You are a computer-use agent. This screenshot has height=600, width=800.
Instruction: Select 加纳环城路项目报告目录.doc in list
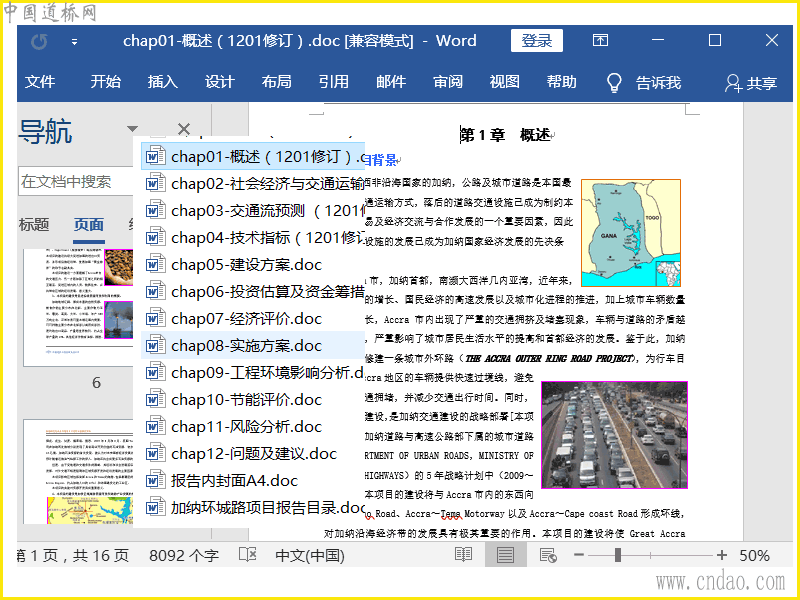tap(253, 508)
